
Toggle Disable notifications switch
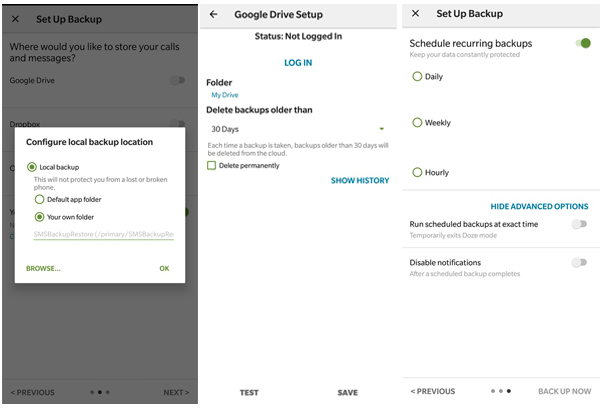coord(579,262)
